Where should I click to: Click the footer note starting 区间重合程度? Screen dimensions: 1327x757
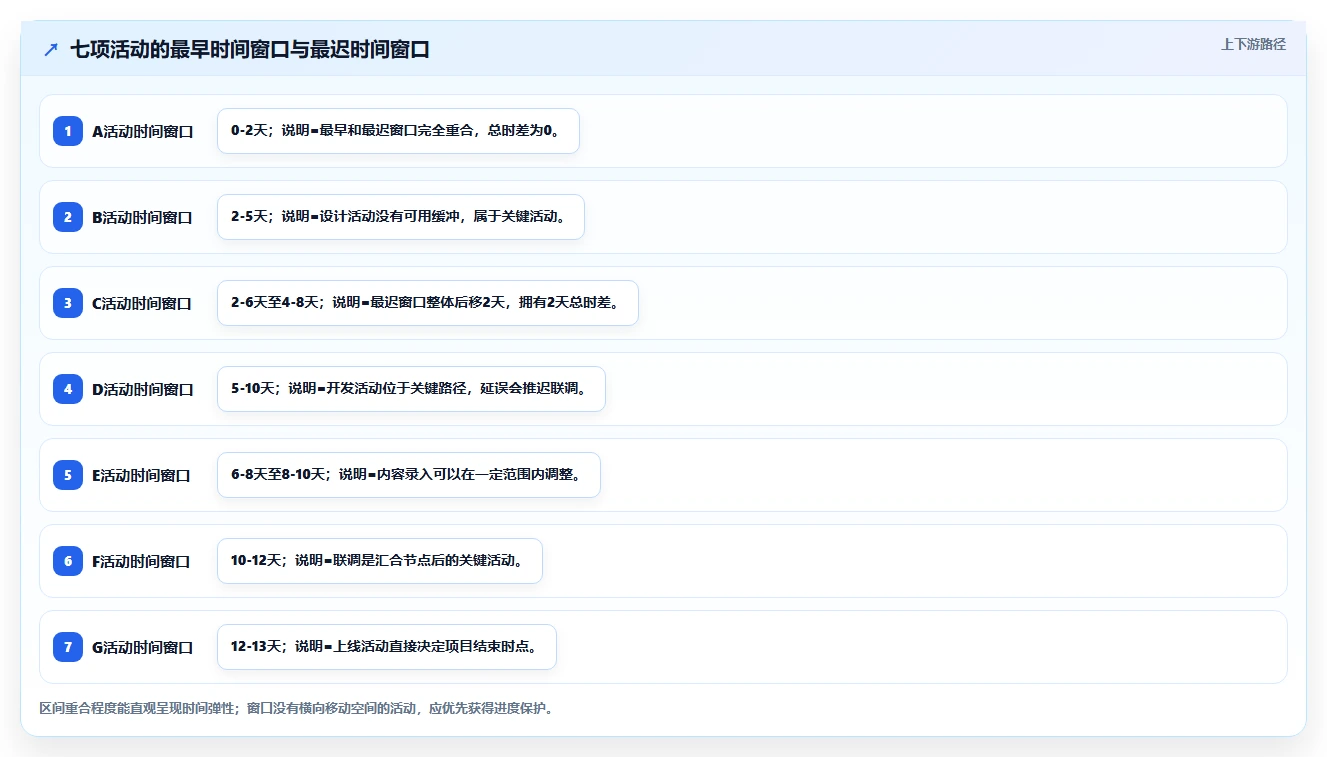[x=296, y=708]
